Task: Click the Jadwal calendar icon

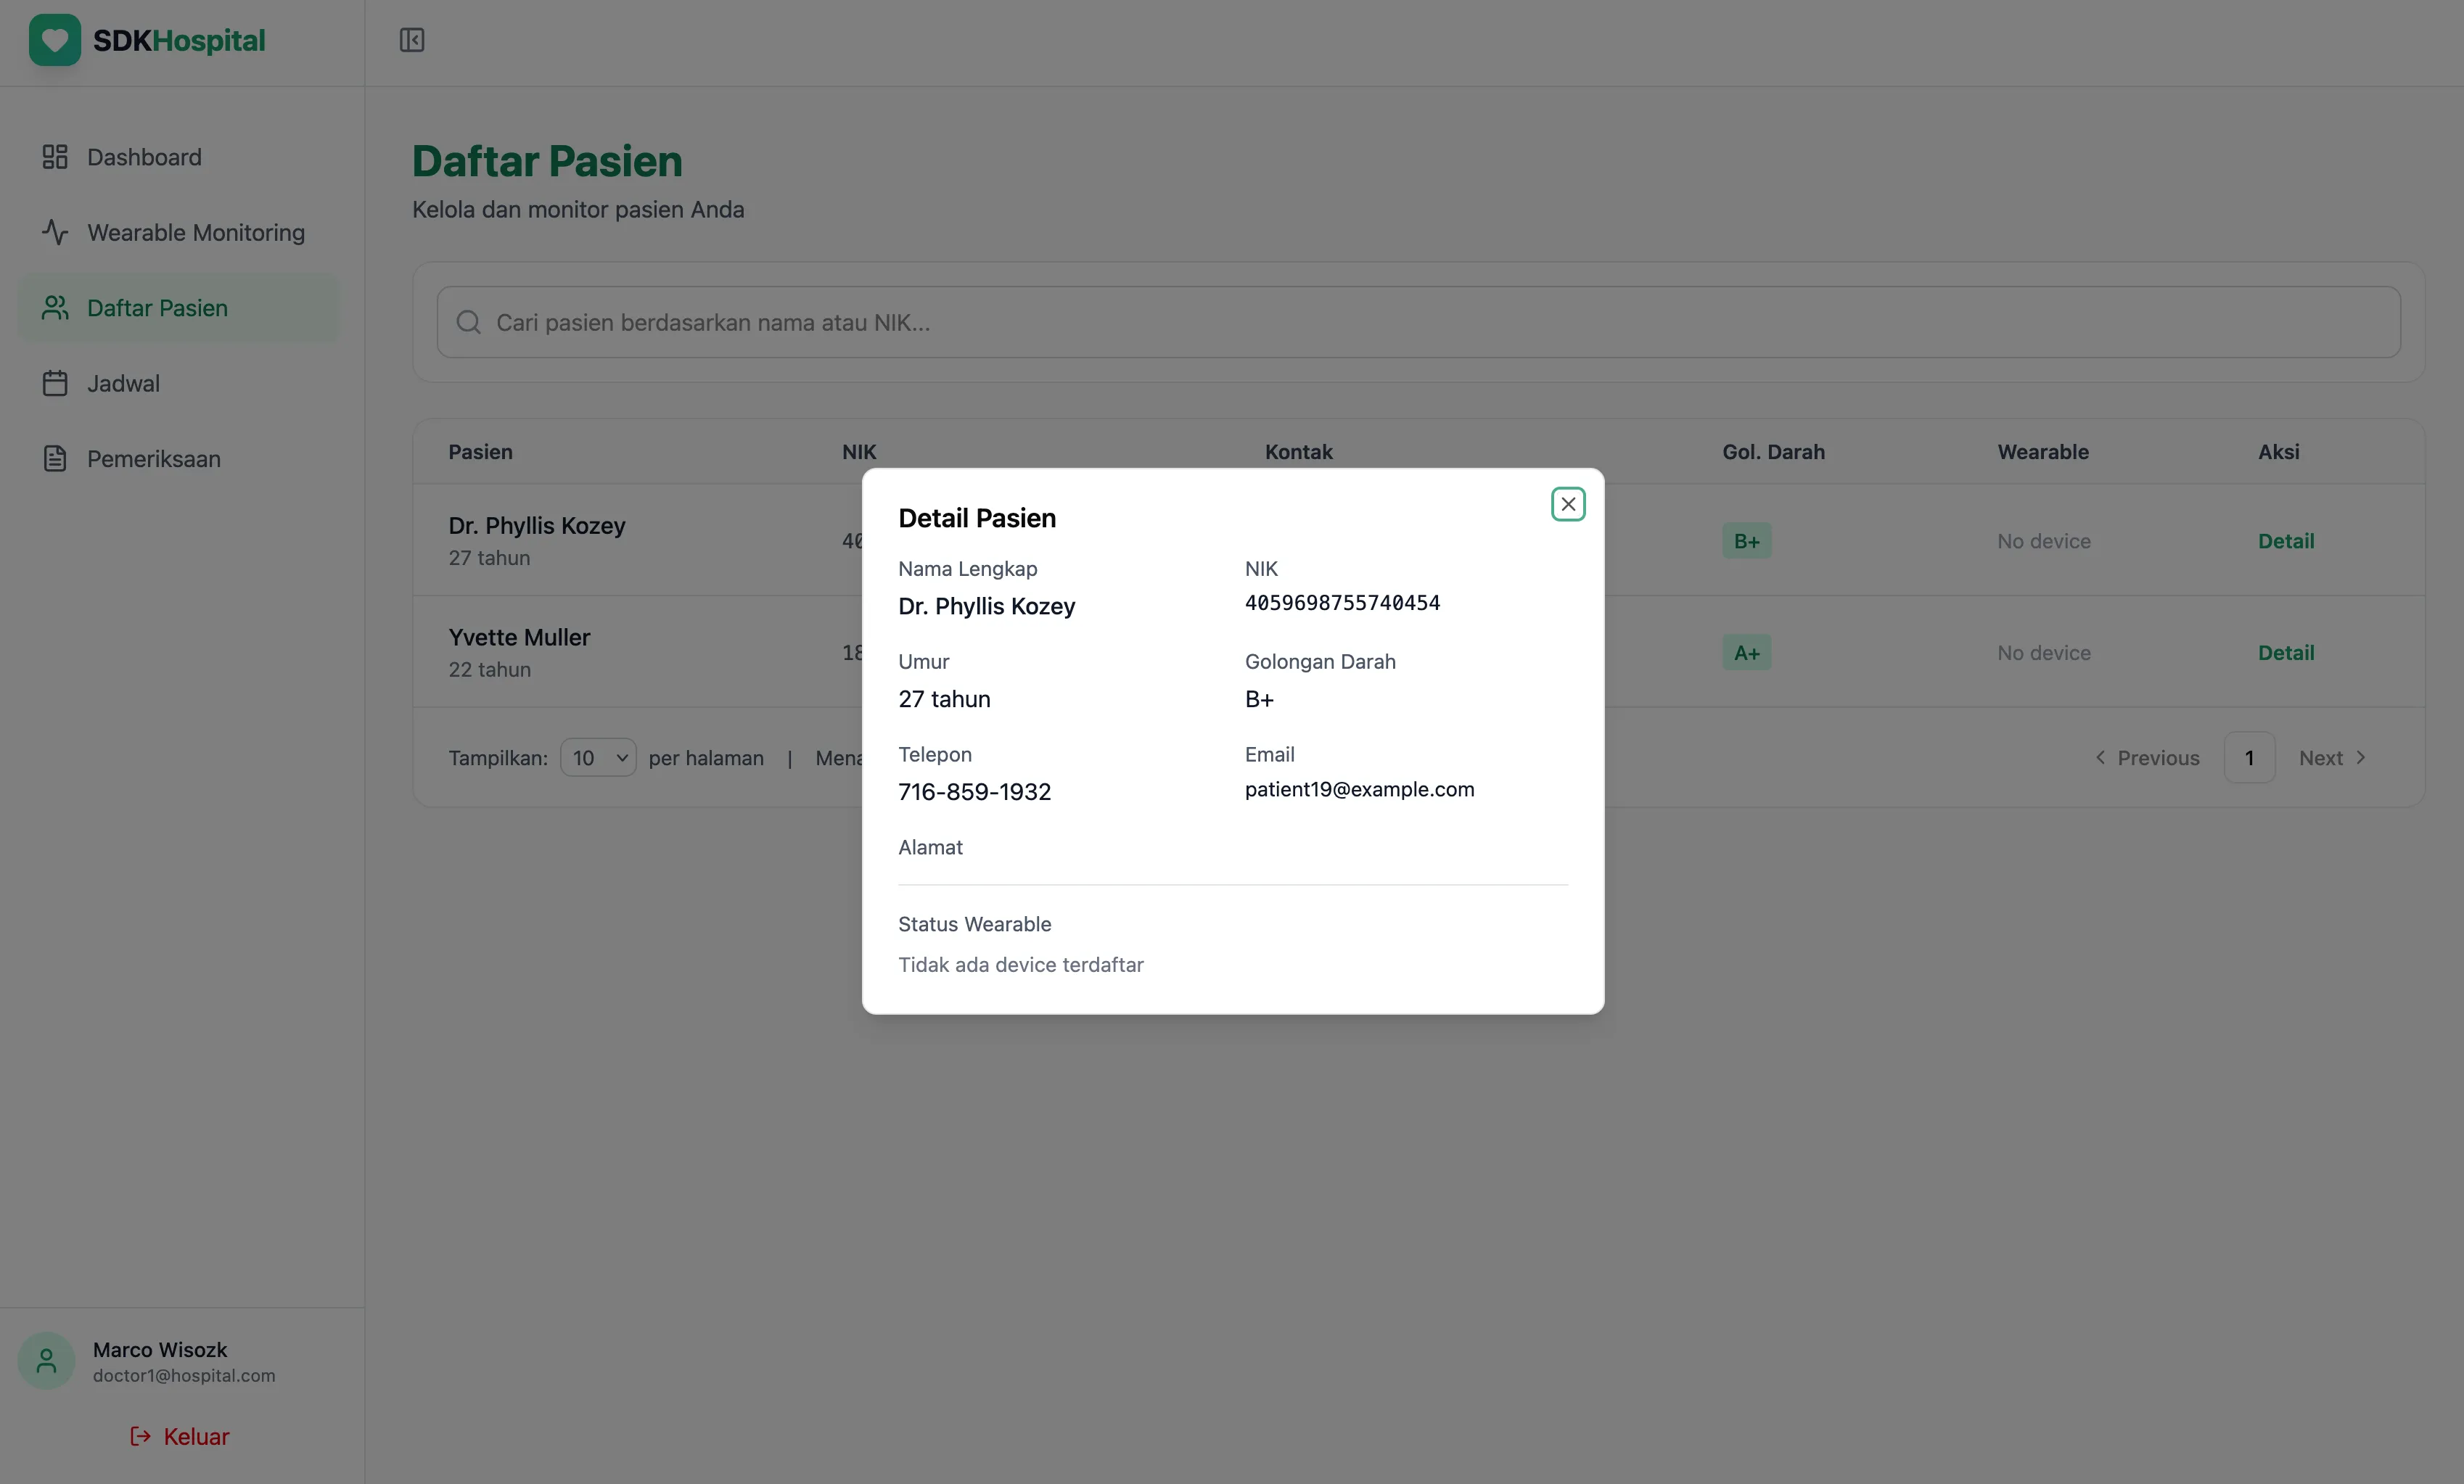Action: point(54,382)
